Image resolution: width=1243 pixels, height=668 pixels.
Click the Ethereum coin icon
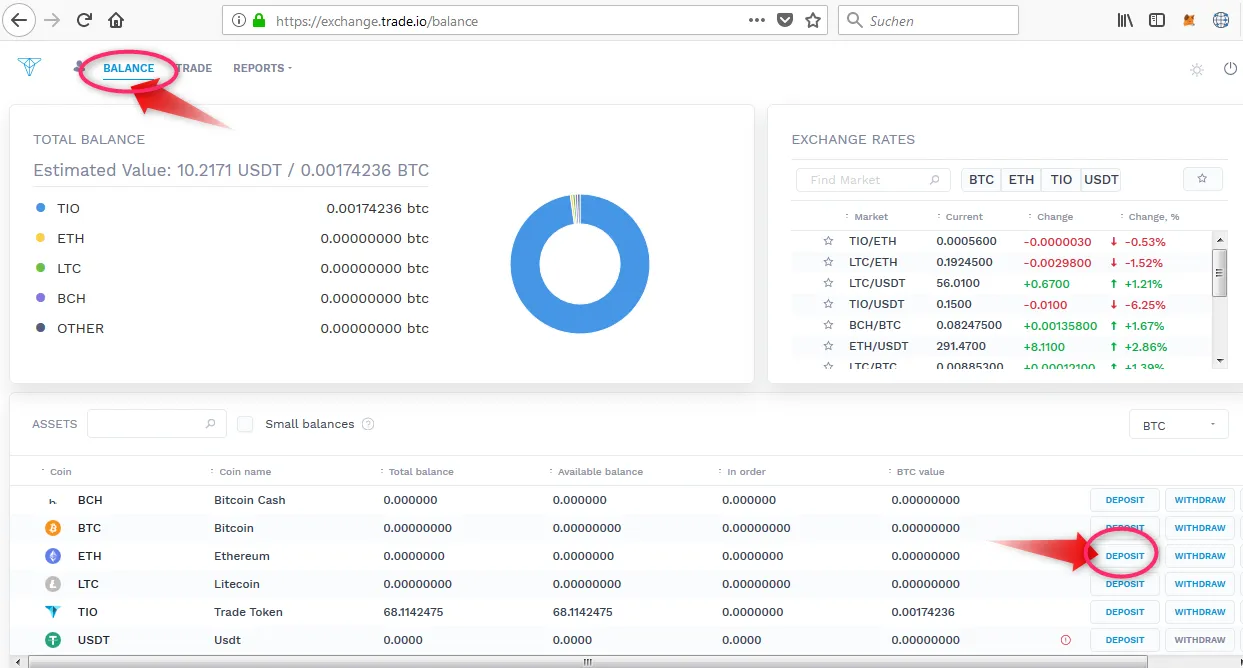pos(53,556)
